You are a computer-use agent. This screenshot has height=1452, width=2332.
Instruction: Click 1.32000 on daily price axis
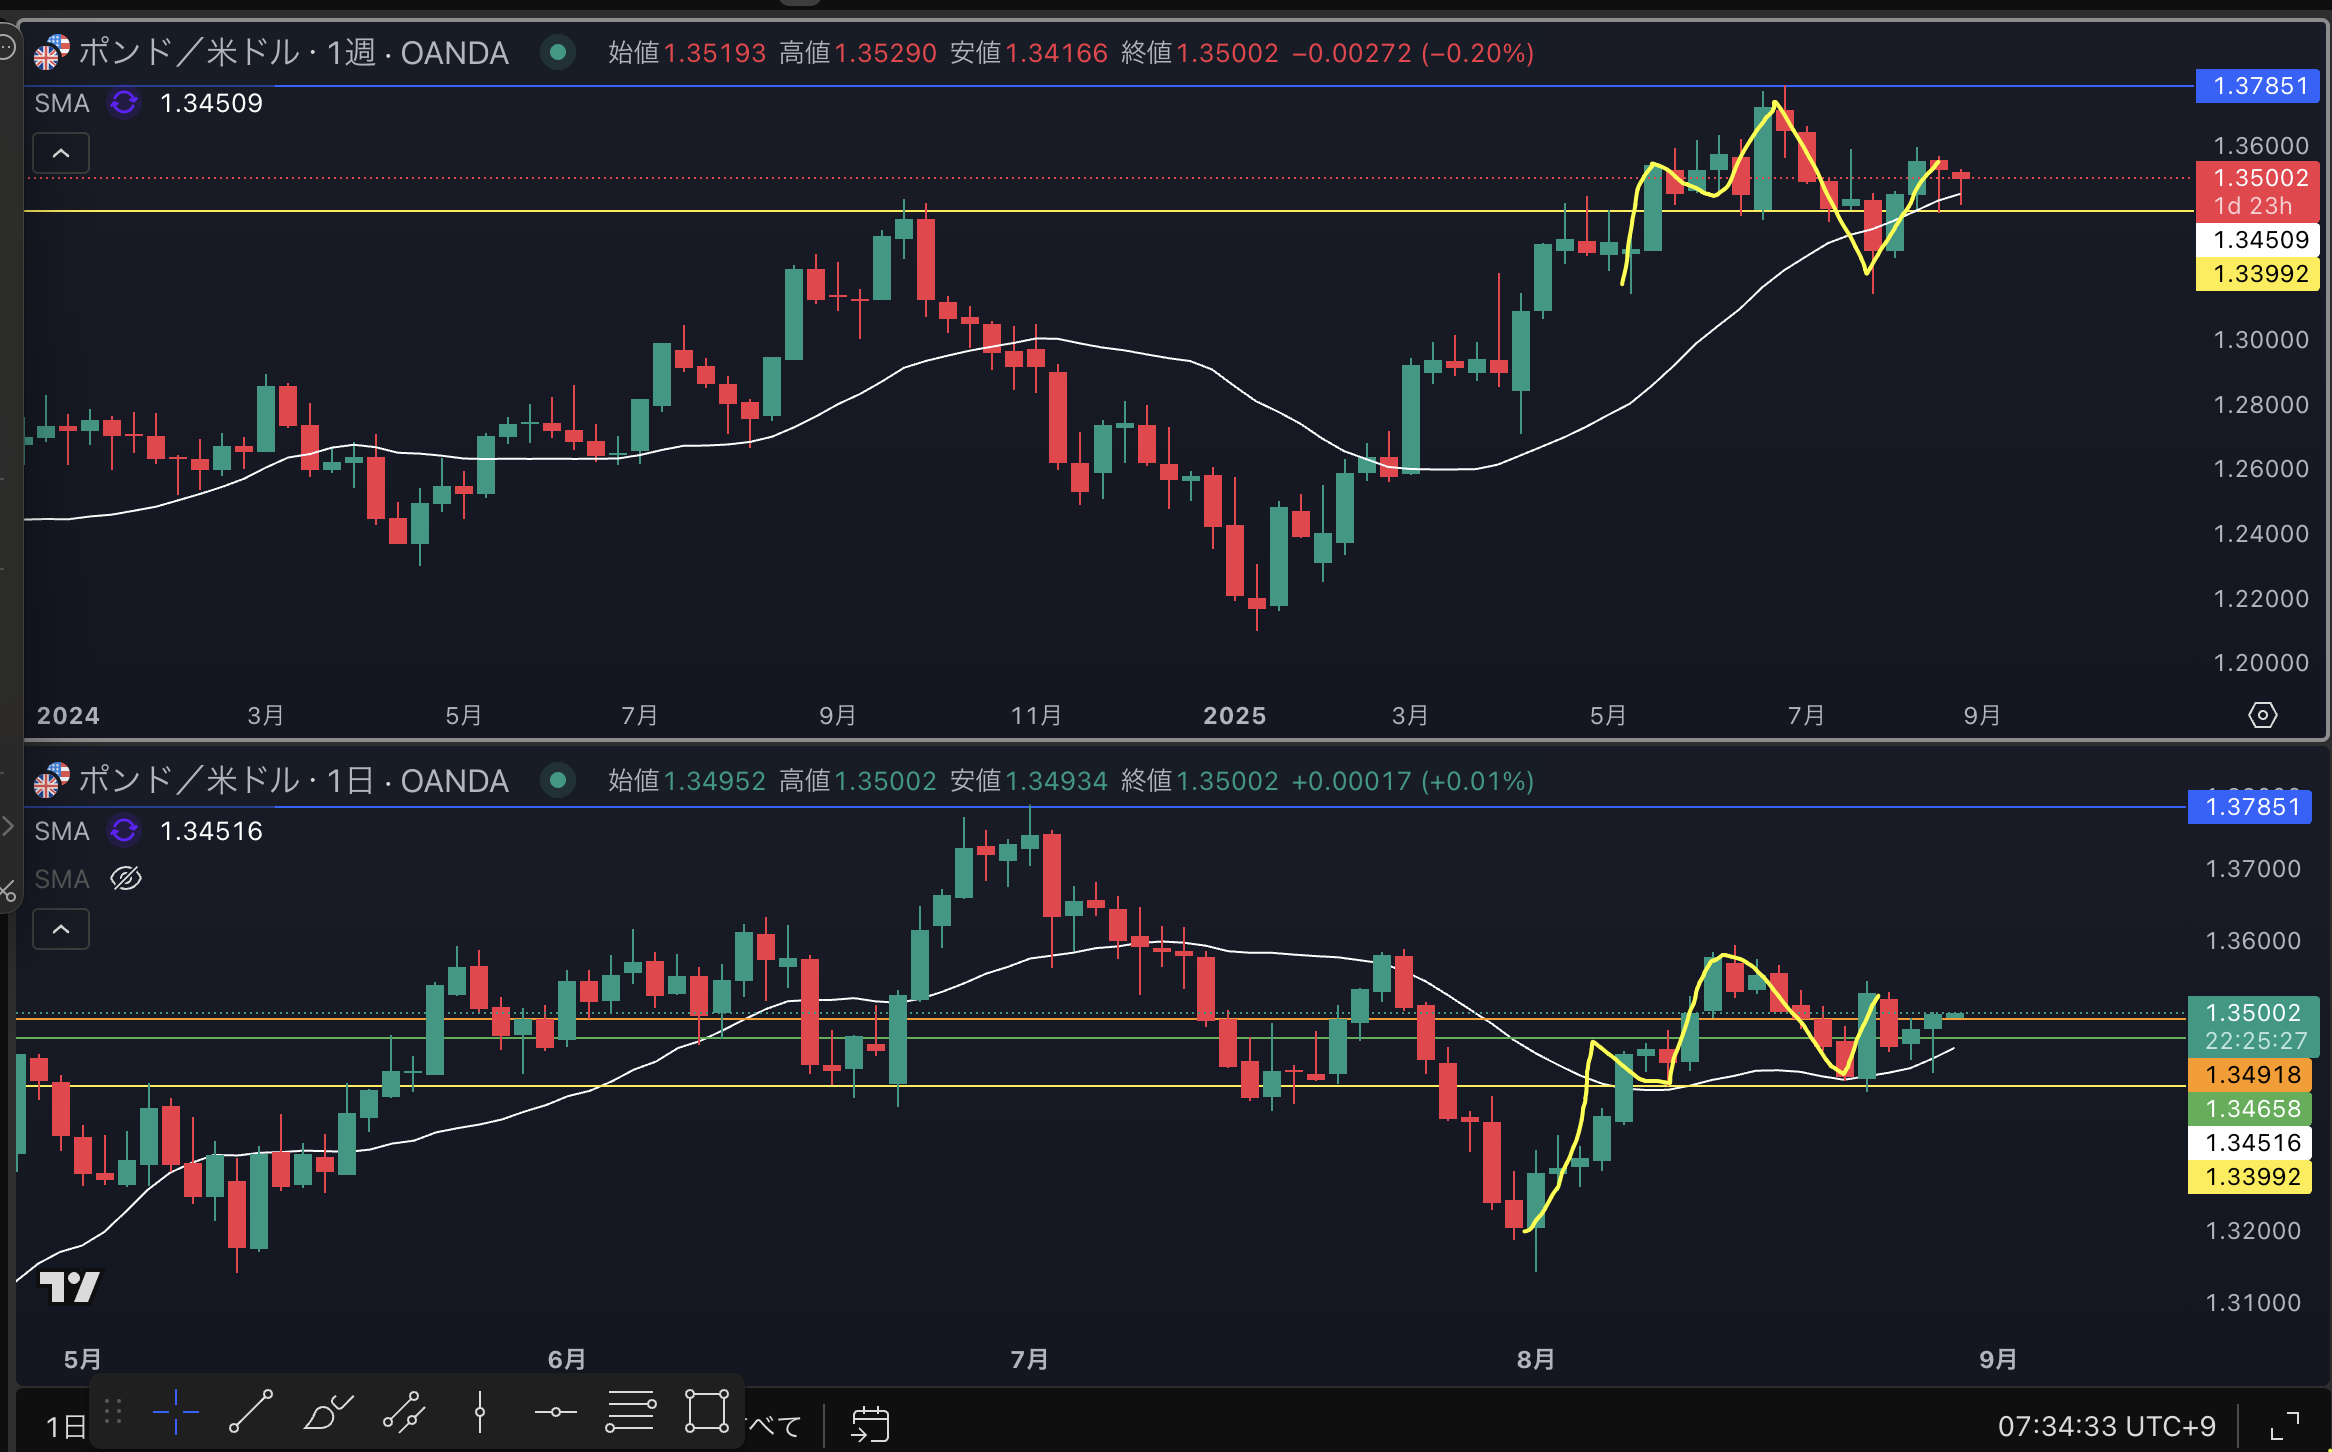(x=2253, y=1230)
